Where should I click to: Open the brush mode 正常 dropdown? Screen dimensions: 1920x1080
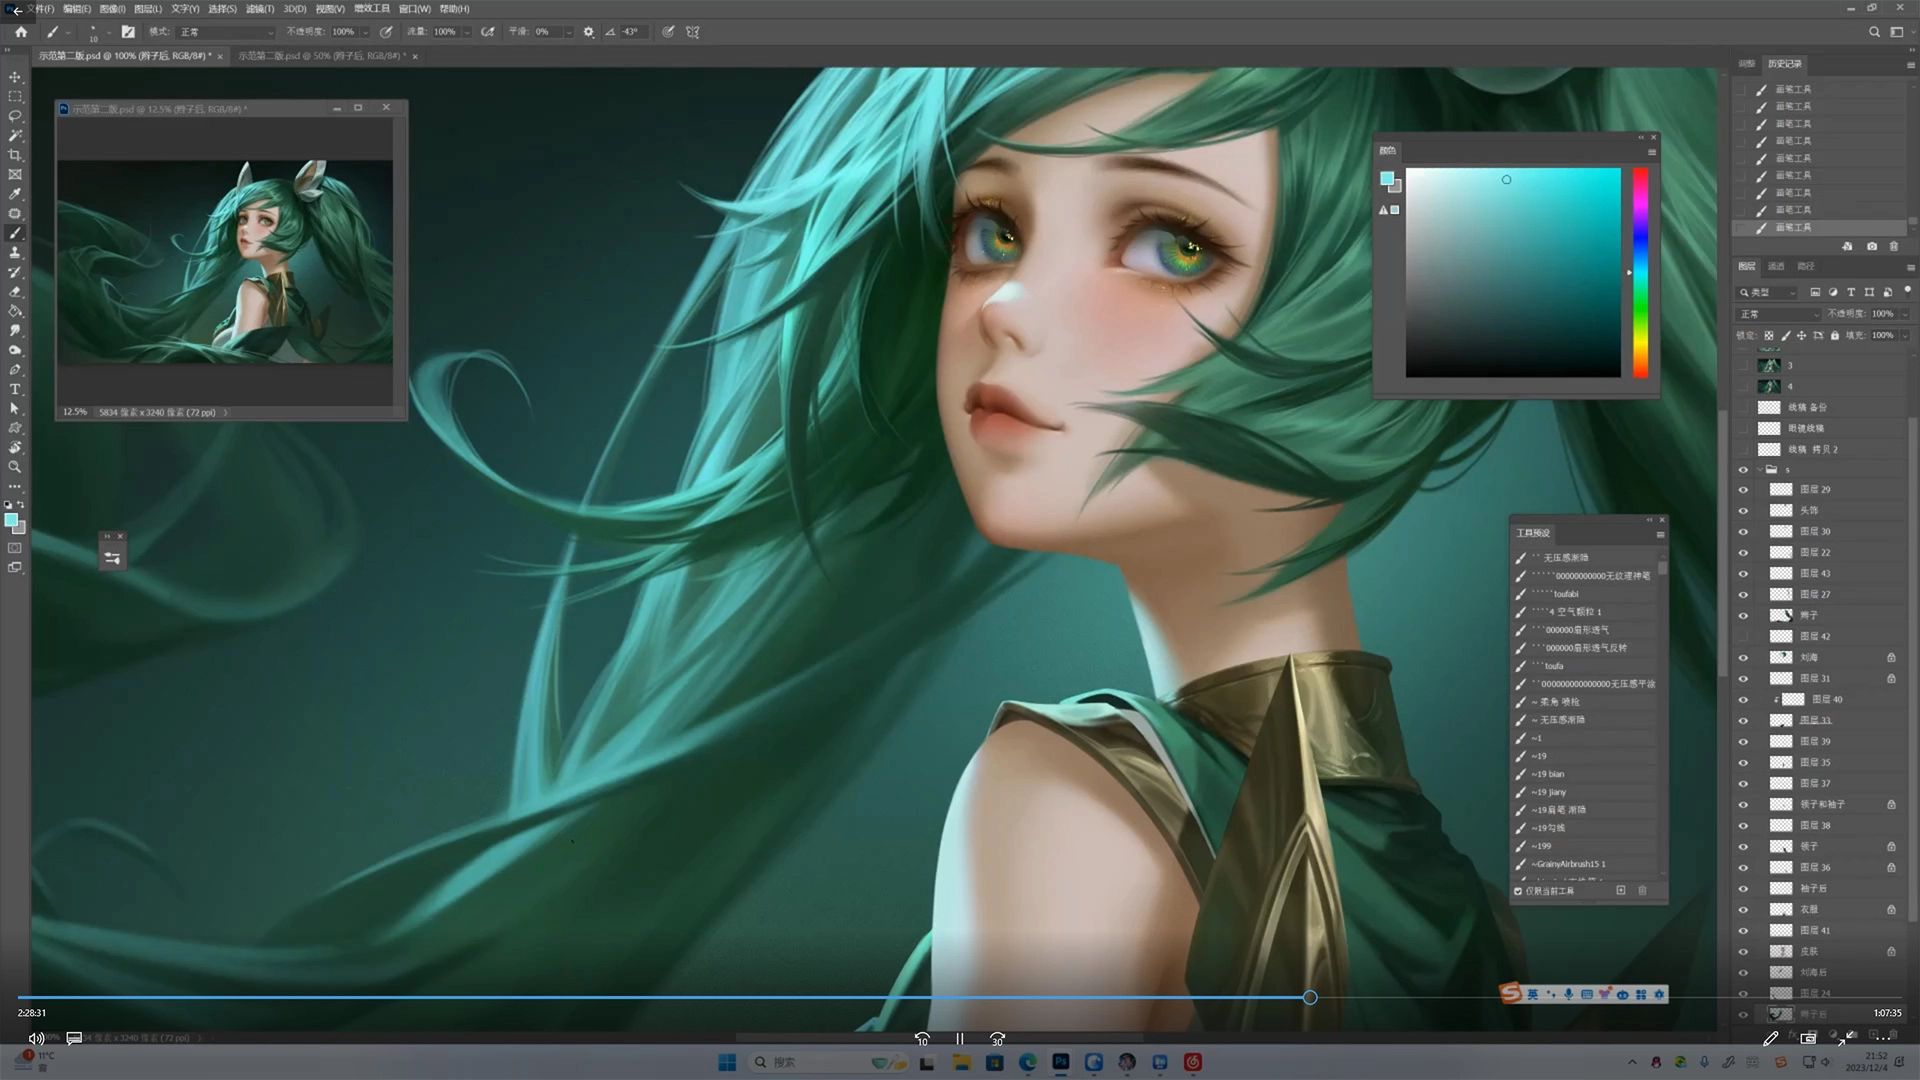[226, 32]
